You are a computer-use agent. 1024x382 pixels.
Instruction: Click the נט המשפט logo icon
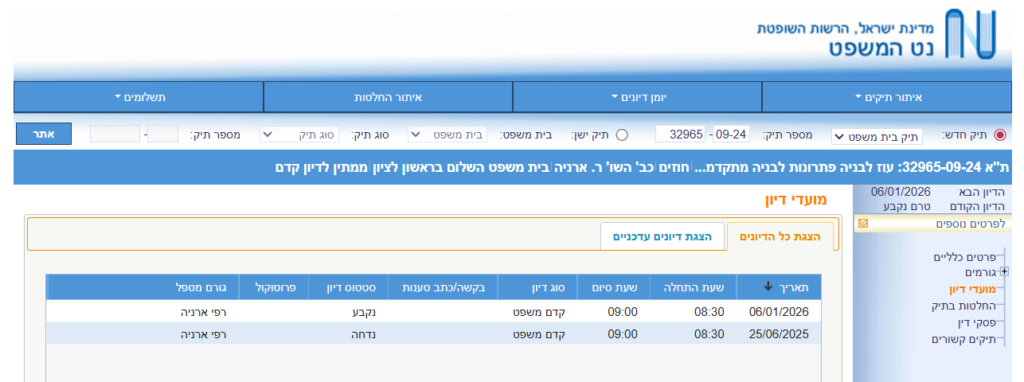point(970,35)
